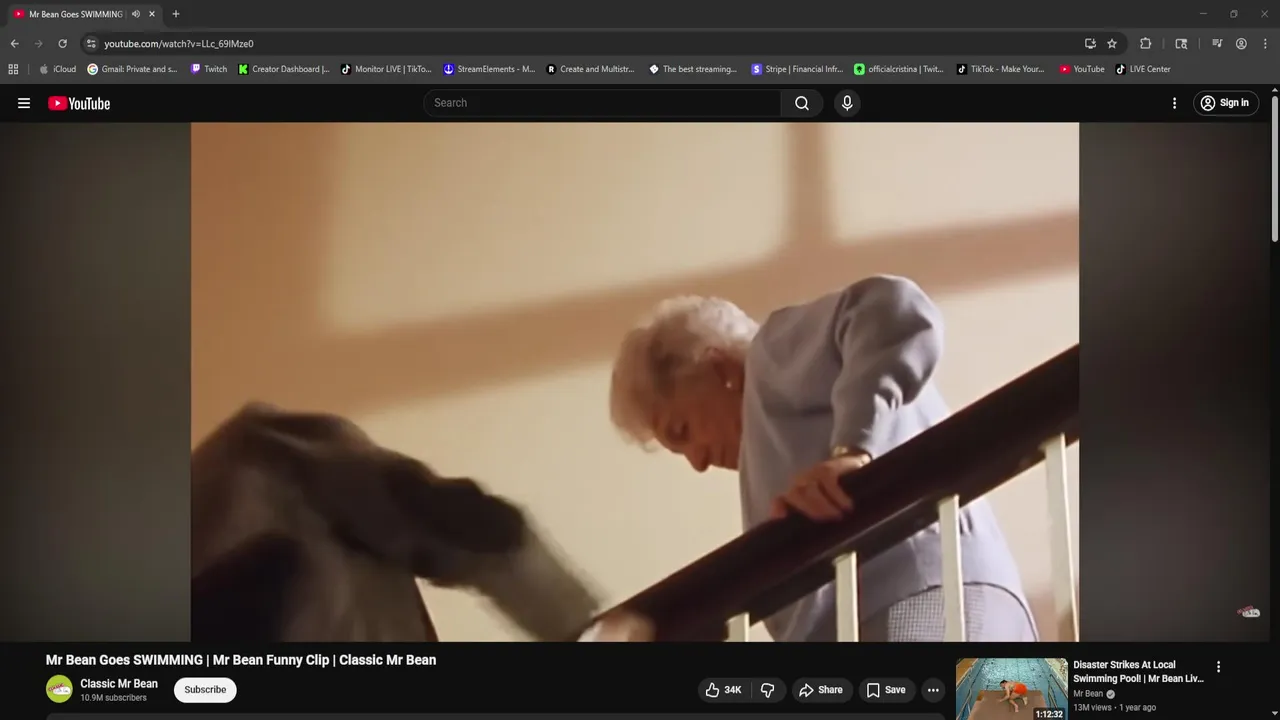Image resolution: width=1280 pixels, height=720 pixels.
Task: Close the Mr Bean Goes SWIMMING tab
Action: 152,14
